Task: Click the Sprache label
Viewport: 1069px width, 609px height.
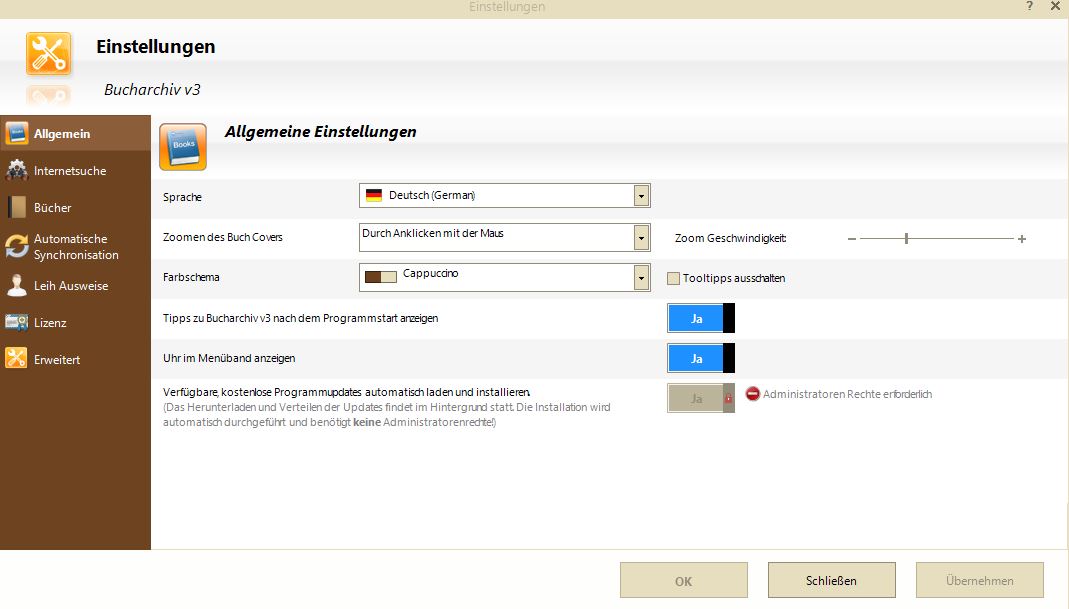Action: 182,197
